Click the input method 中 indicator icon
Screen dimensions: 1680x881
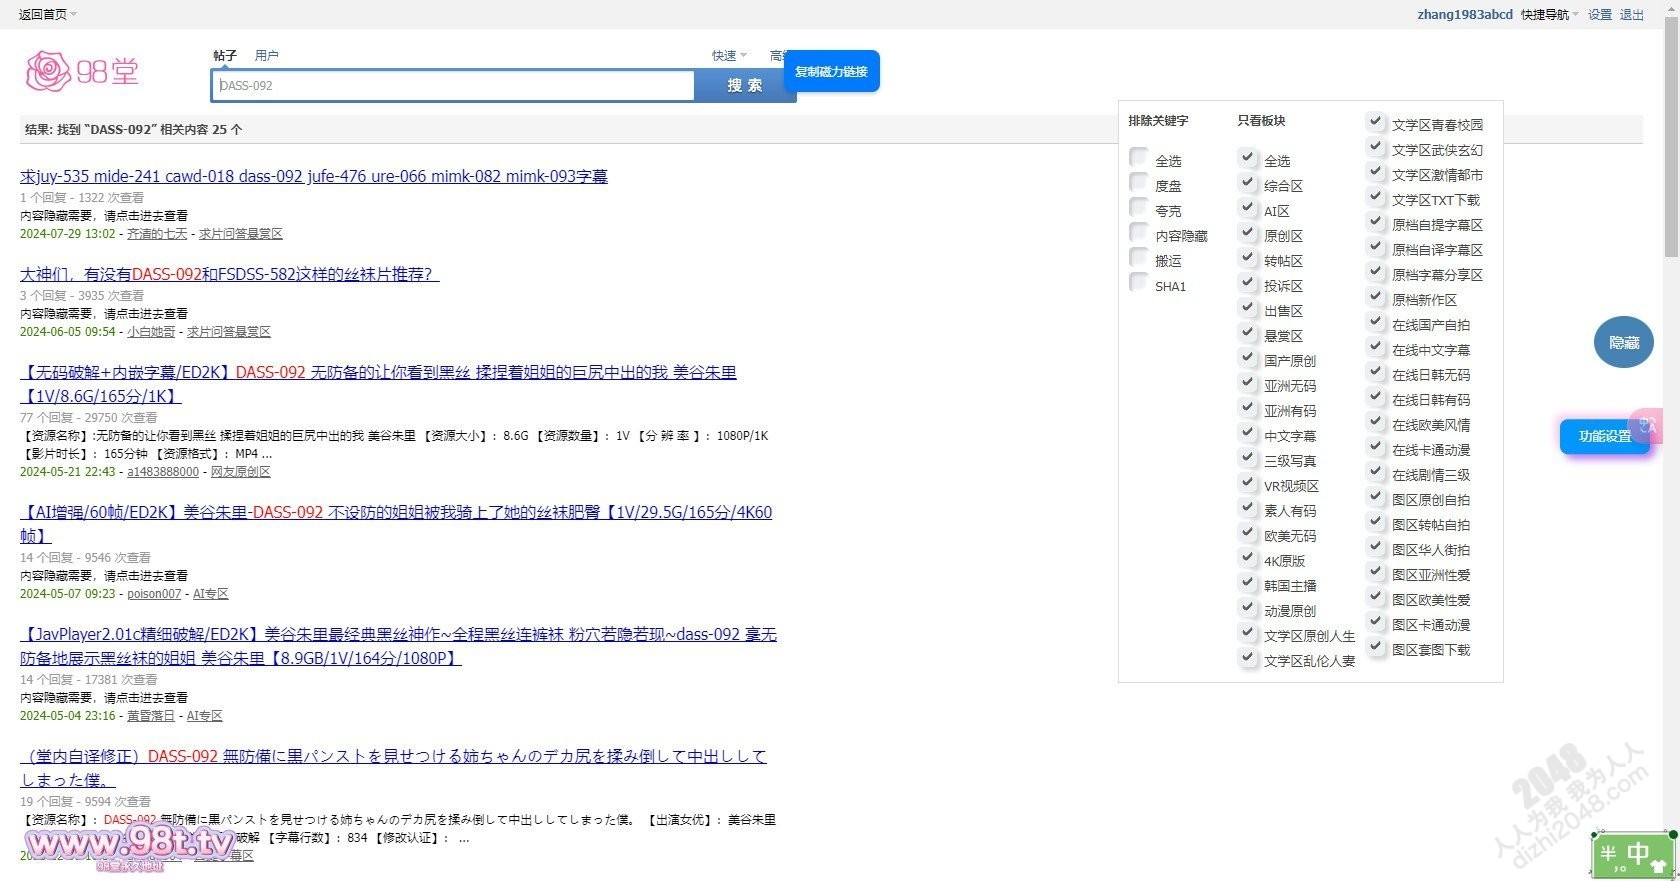[1633, 855]
